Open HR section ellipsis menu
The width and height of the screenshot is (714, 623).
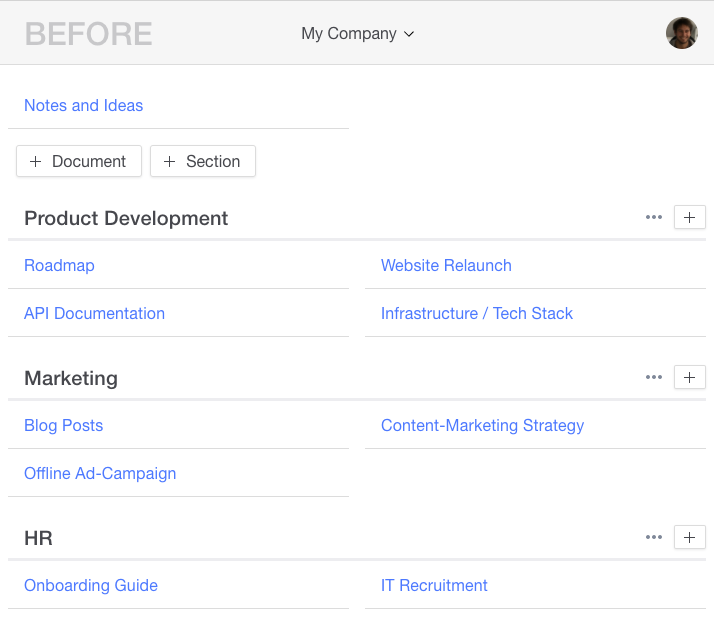653,537
